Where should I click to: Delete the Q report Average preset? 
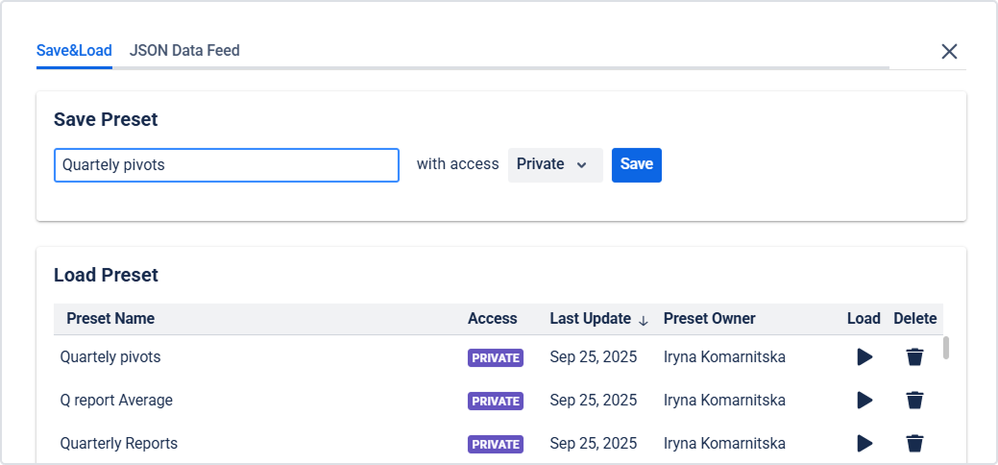tap(914, 400)
